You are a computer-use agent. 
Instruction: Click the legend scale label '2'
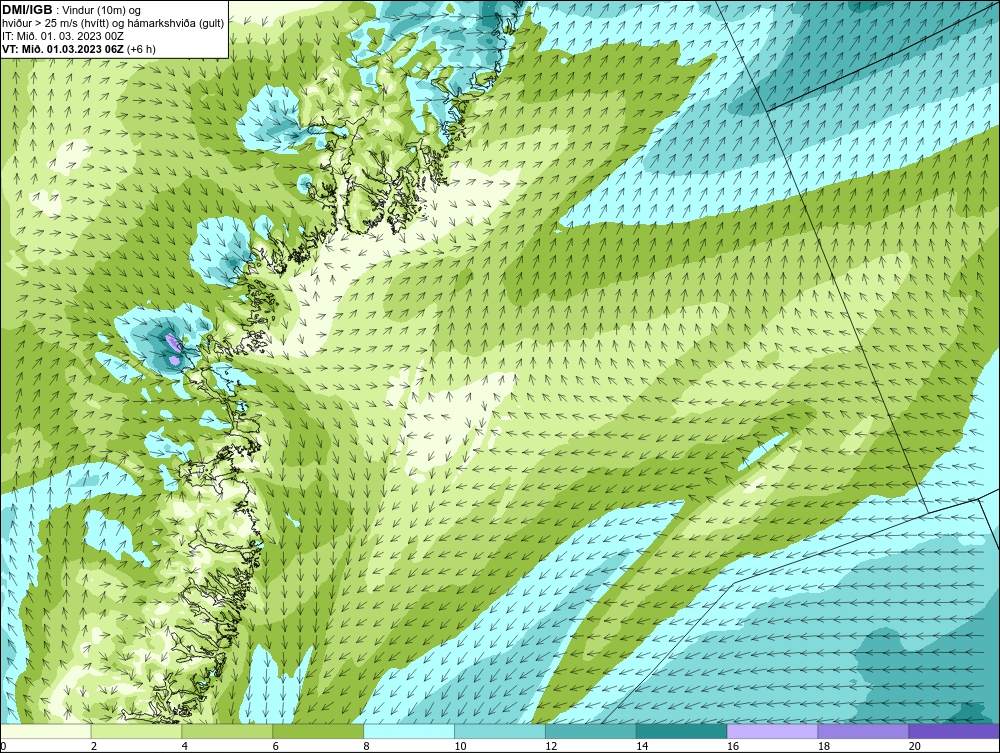point(94,746)
